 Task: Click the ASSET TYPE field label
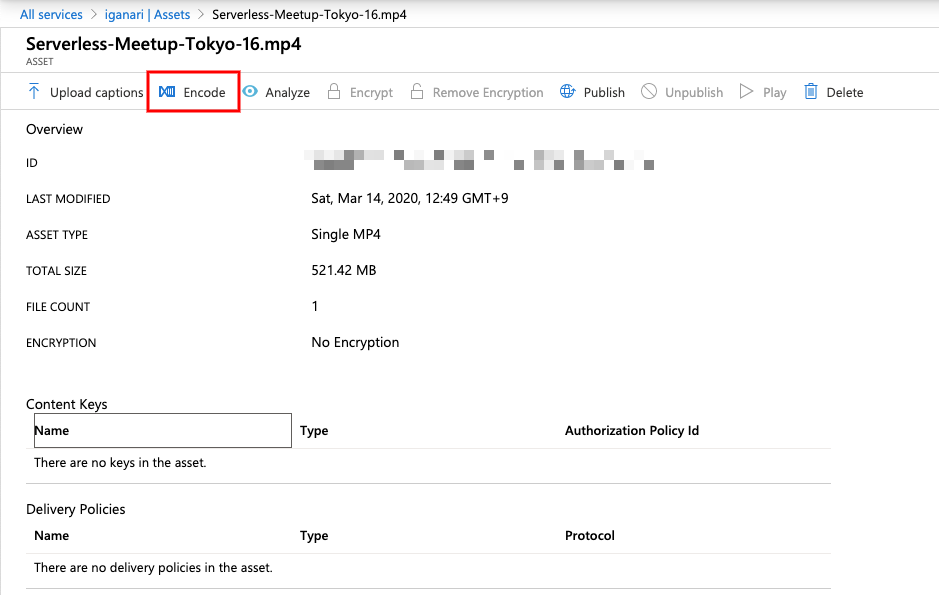(x=57, y=235)
